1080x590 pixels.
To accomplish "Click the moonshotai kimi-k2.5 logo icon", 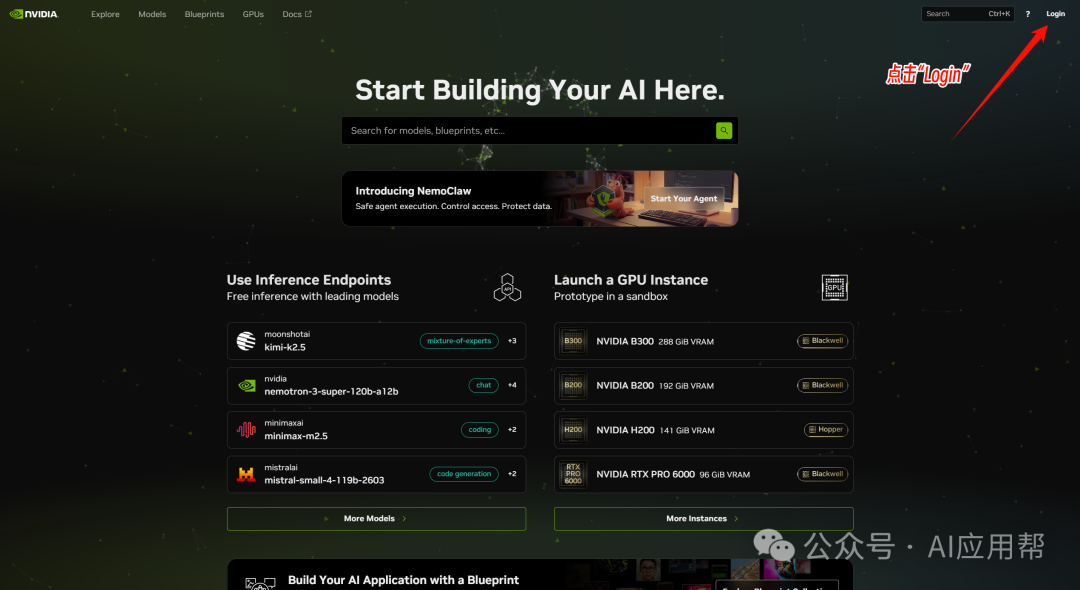I will click(246, 341).
